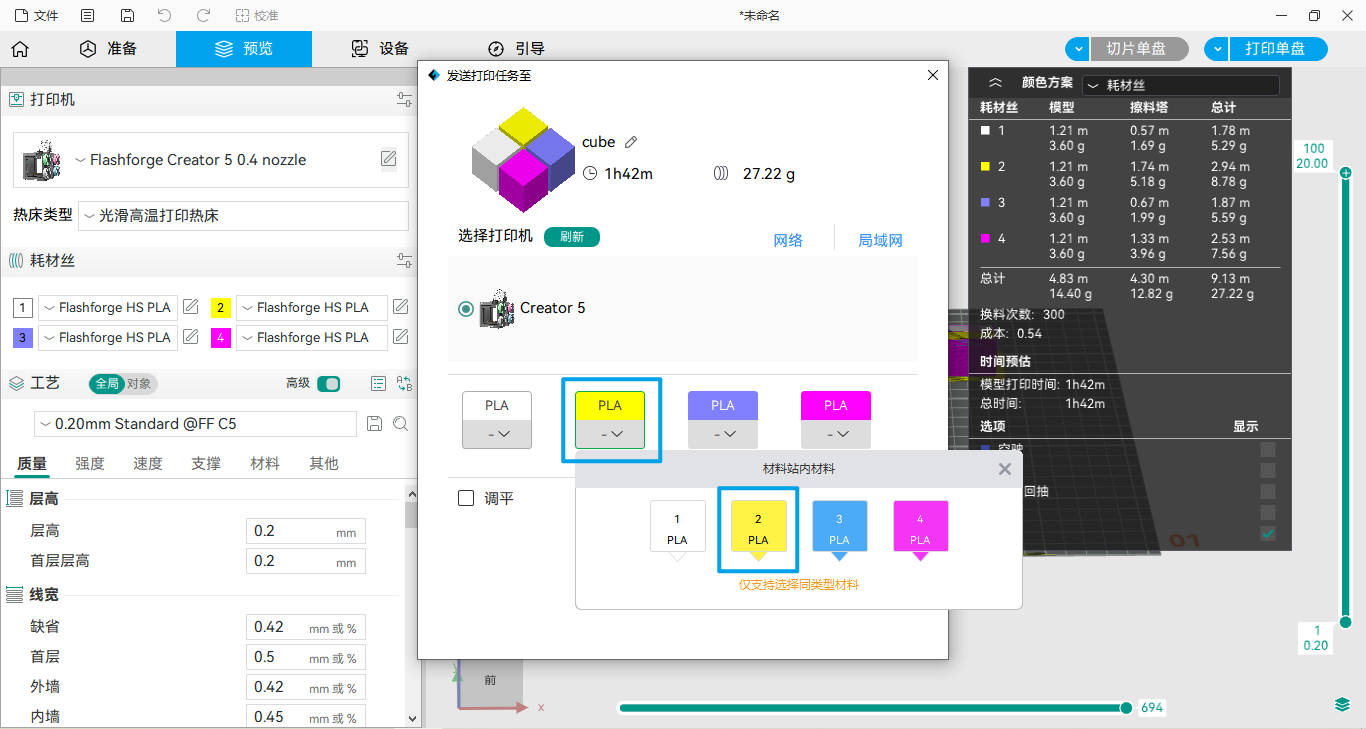The height and width of the screenshot is (729, 1366).
Task: Open printer settings sliders icon in 打印机 header
Action: point(404,99)
